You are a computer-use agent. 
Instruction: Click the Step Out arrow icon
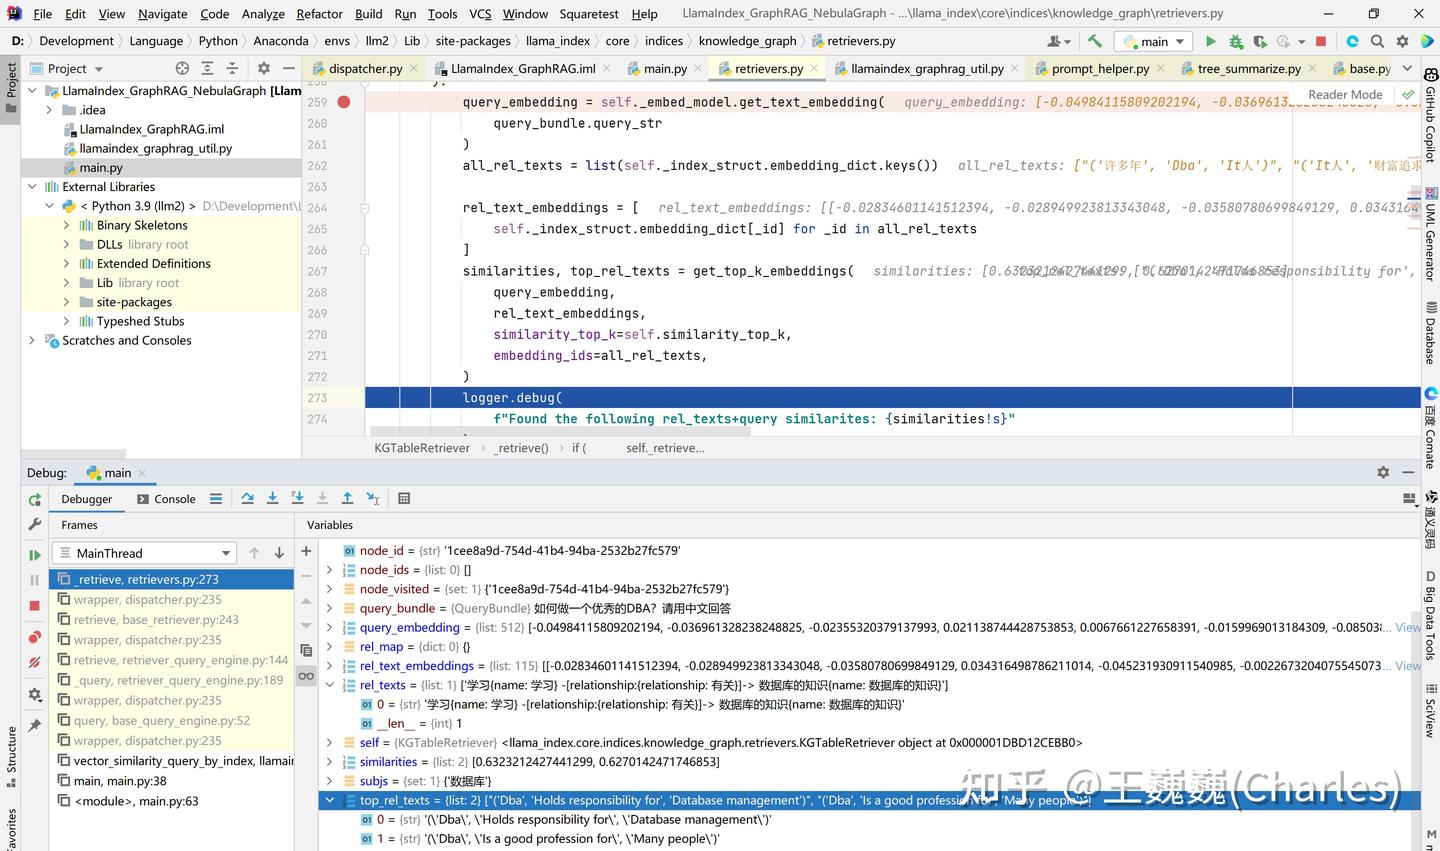[347, 498]
